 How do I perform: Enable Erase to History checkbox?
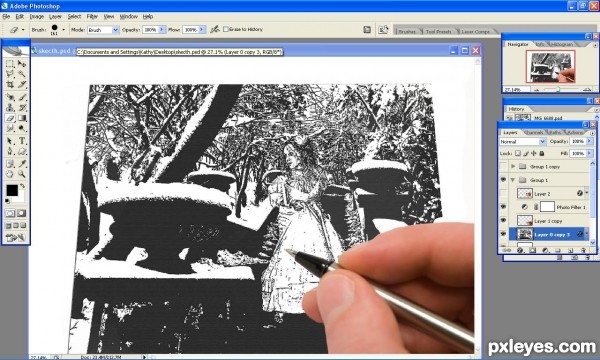click(226, 29)
